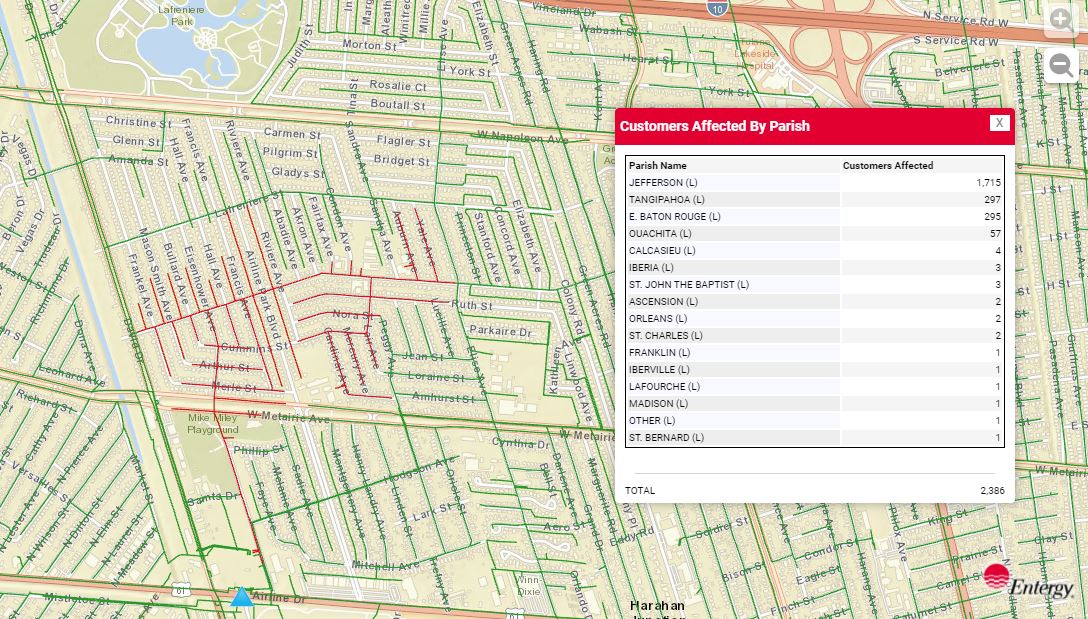Image resolution: width=1088 pixels, height=619 pixels.
Task: Select the CALCASIEU (L) row
Action: pyautogui.click(x=815, y=251)
